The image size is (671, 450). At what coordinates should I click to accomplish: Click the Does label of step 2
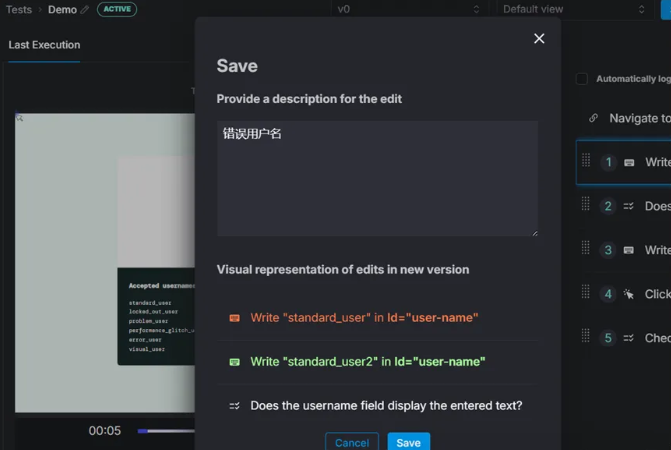pyautogui.click(x=658, y=206)
